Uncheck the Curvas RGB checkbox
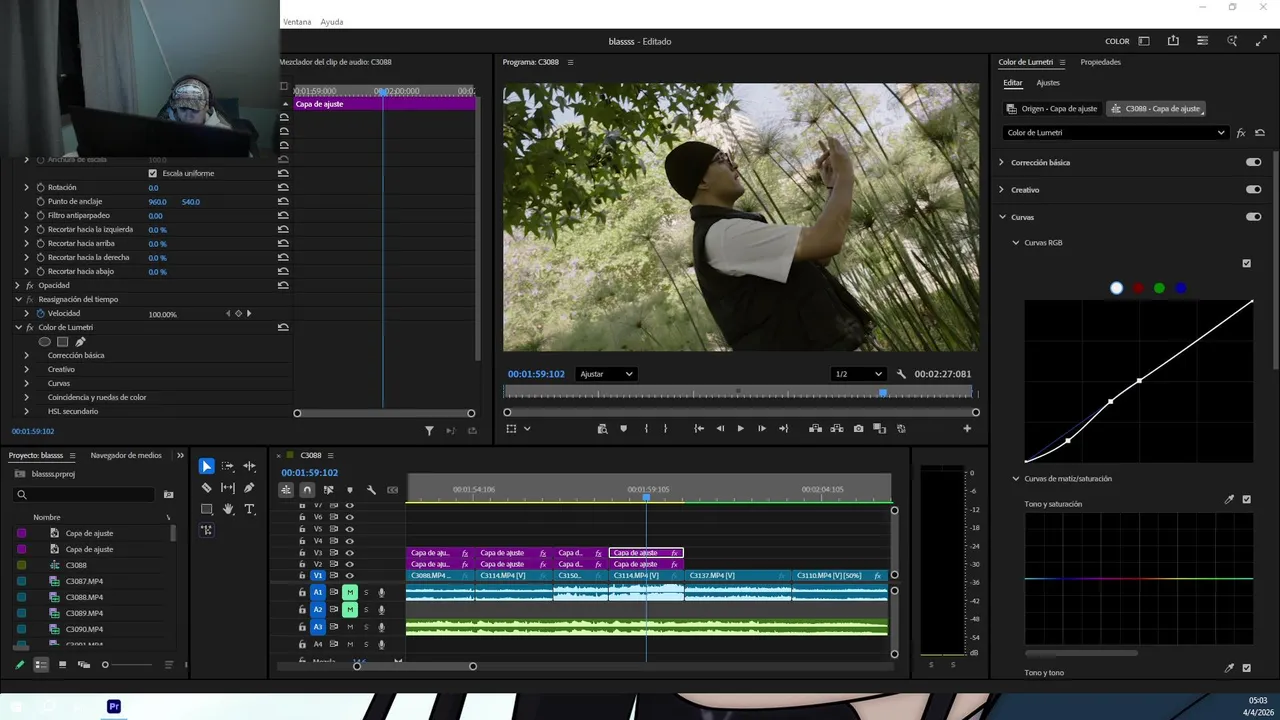 (x=1246, y=264)
